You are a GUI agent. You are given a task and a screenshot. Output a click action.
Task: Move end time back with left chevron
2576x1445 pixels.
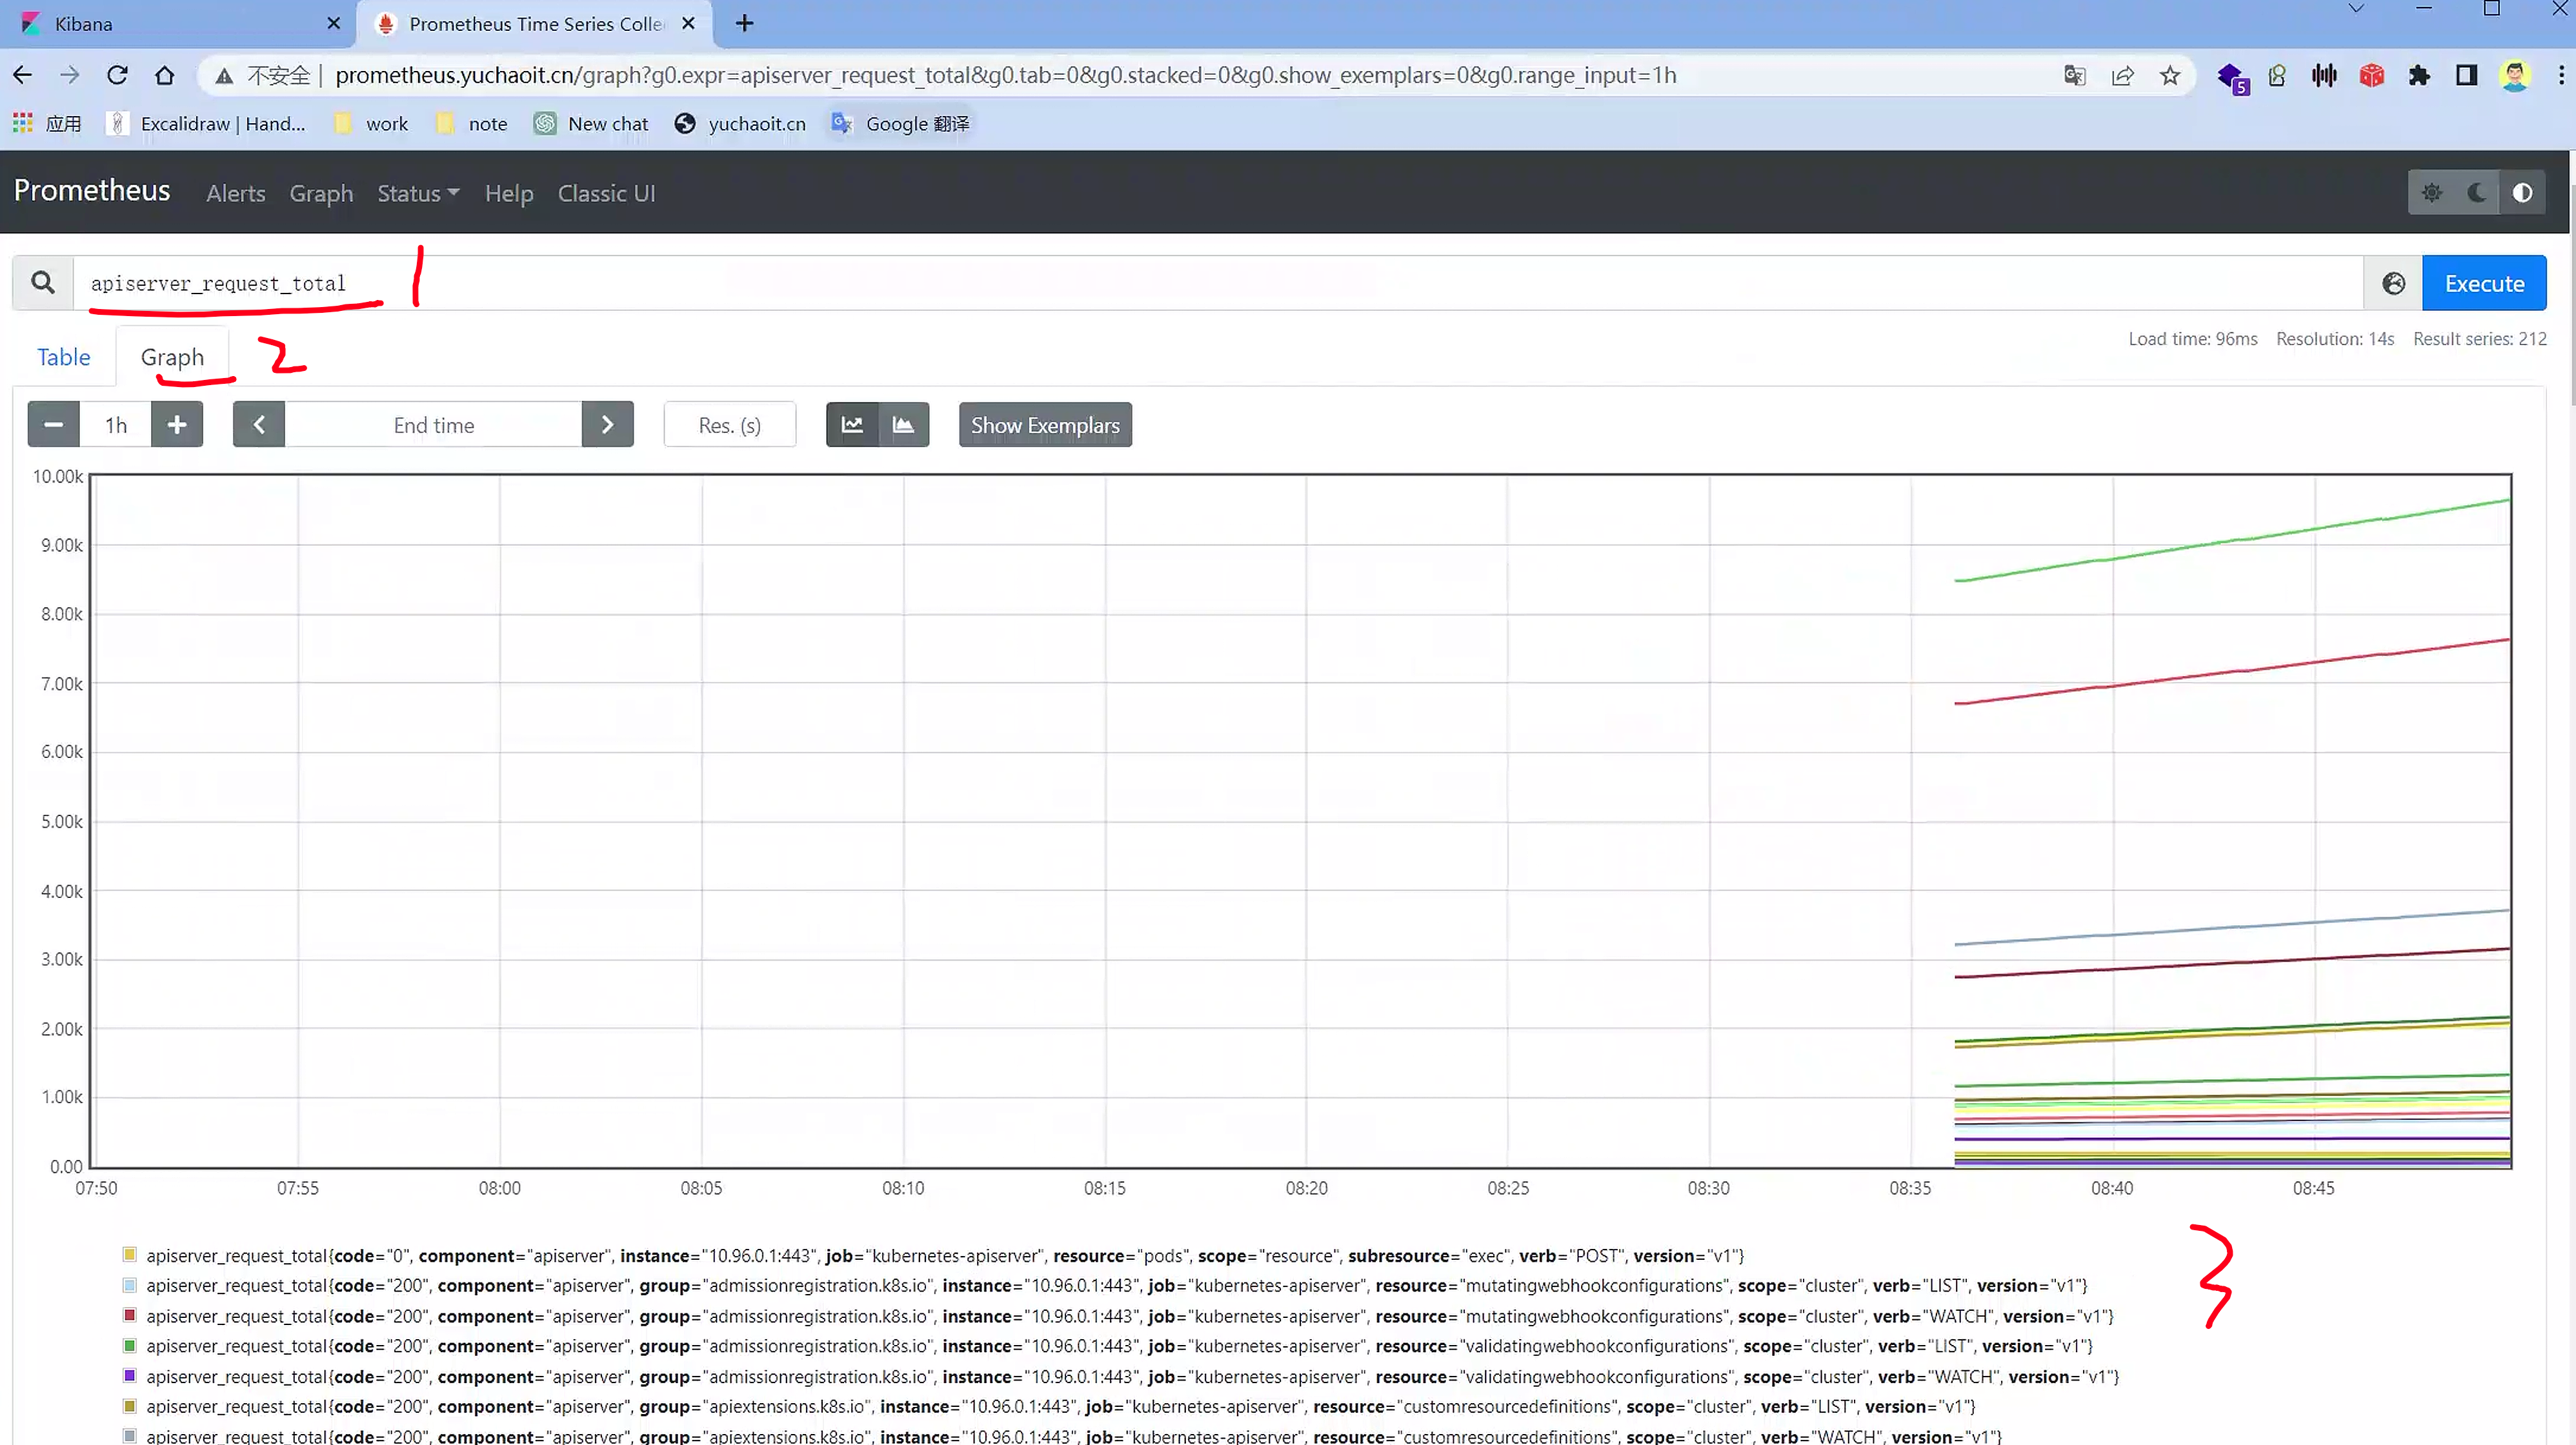(x=259, y=425)
